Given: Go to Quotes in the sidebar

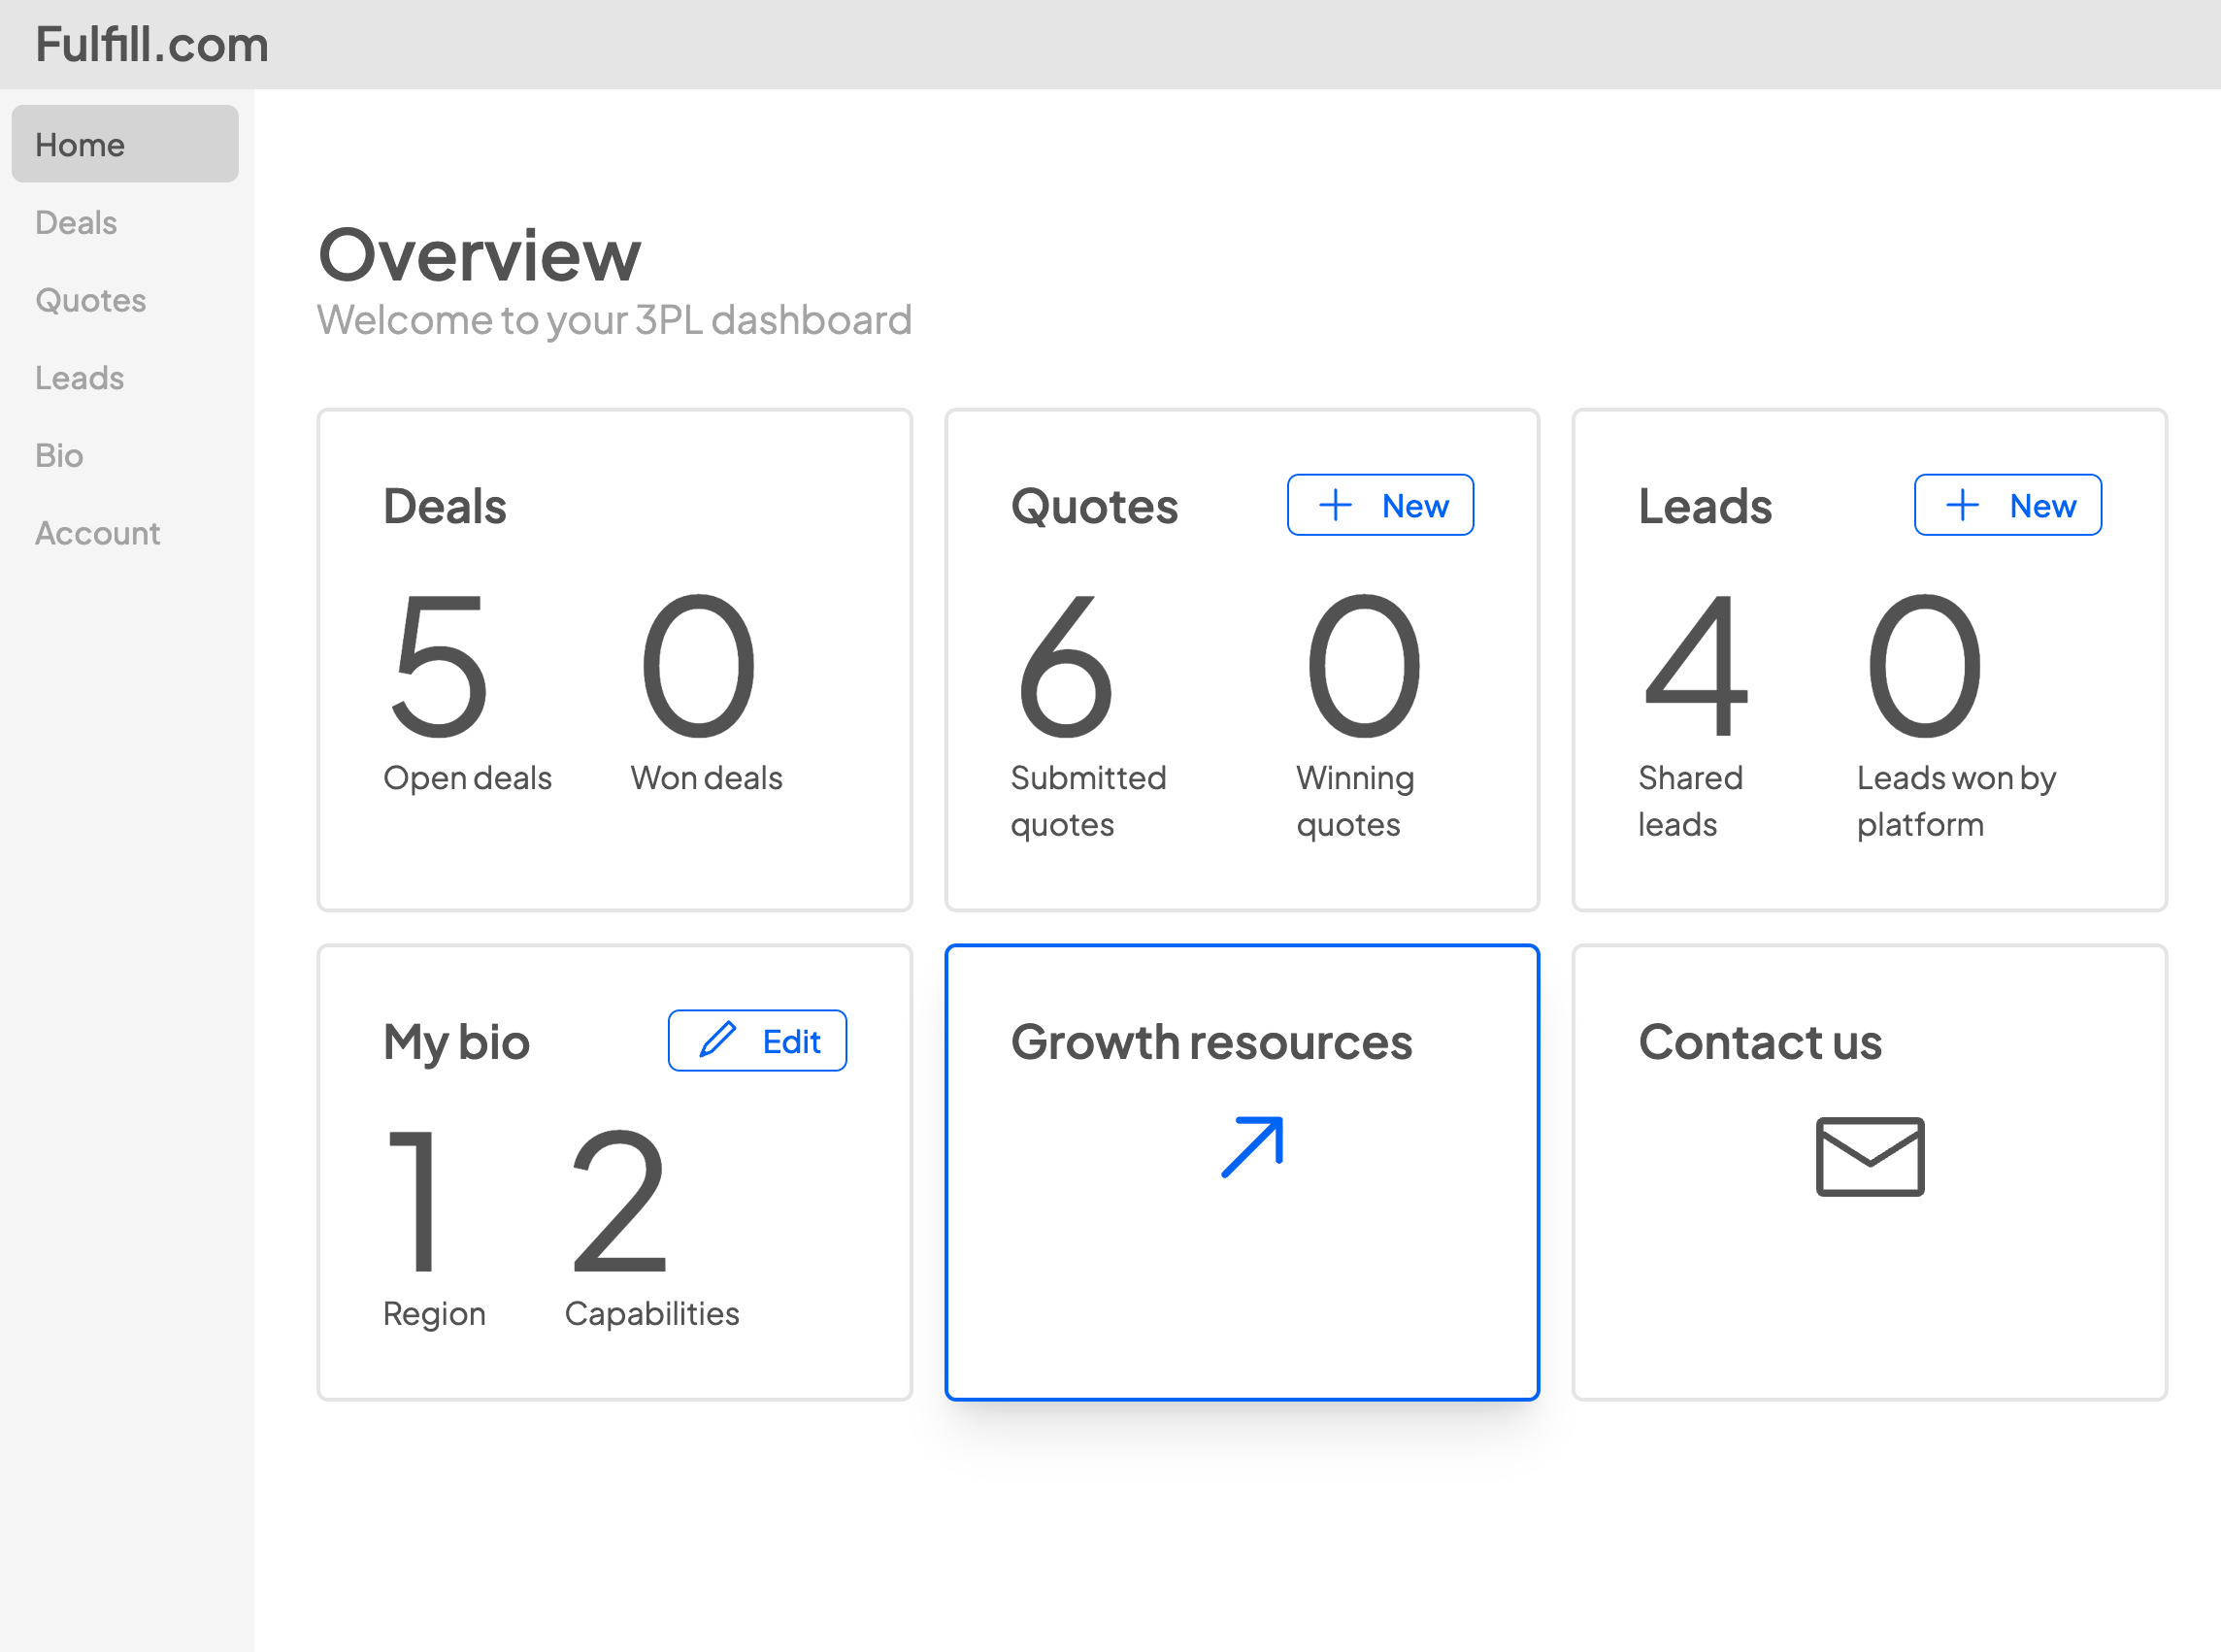Looking at the screenshot, I should [x=91, y=300].
